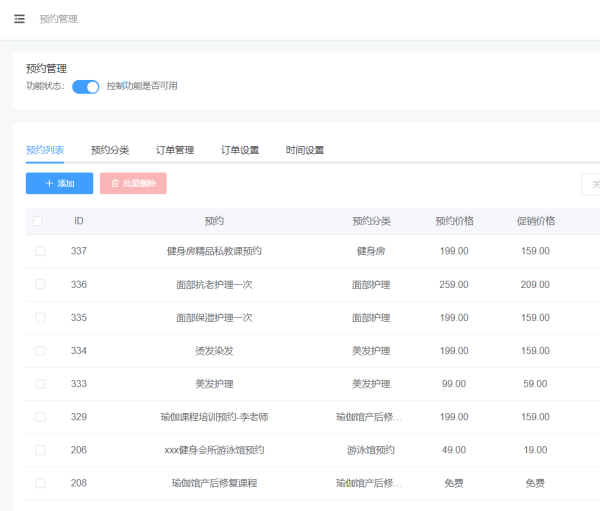The image size is (600, 511).
Task: Click the search input field at right
Action: [591, 184]
